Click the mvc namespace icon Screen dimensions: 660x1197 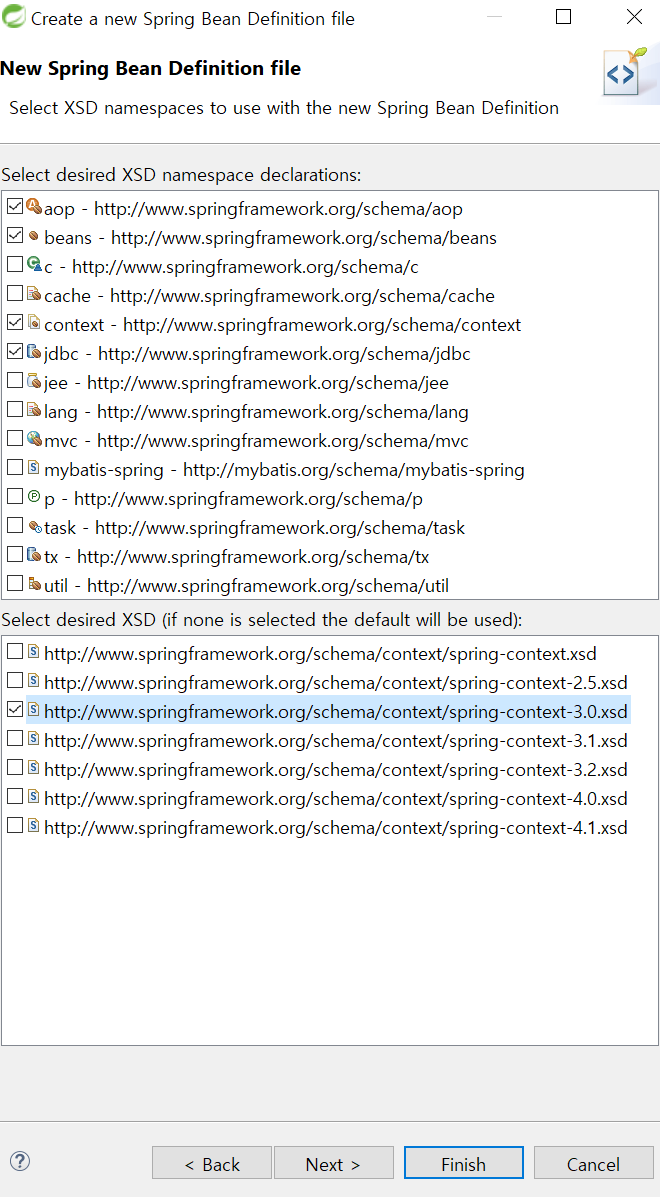34,440
